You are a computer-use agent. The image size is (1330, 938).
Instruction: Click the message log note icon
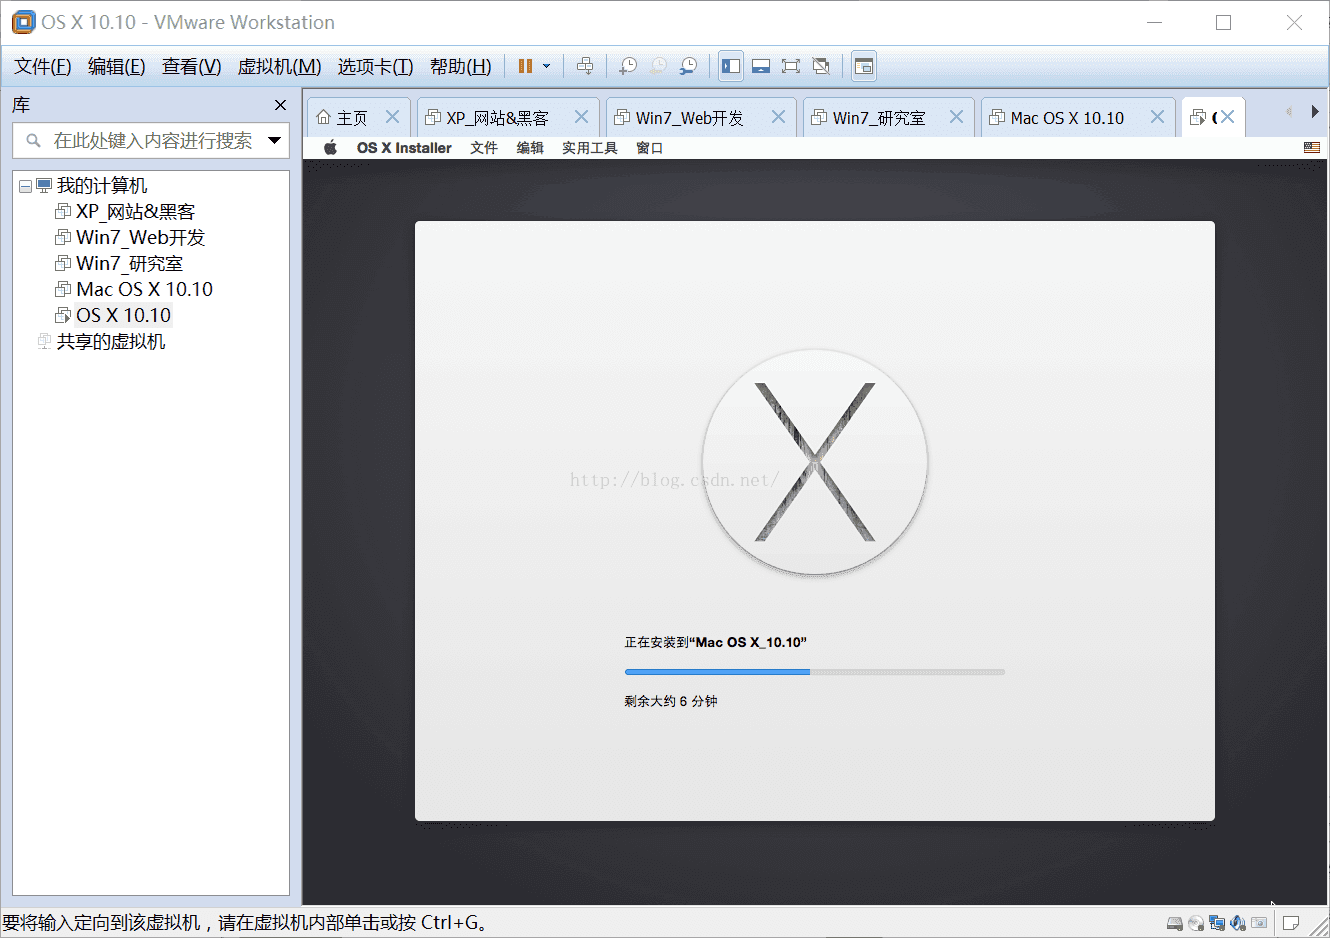point(1291,923)
